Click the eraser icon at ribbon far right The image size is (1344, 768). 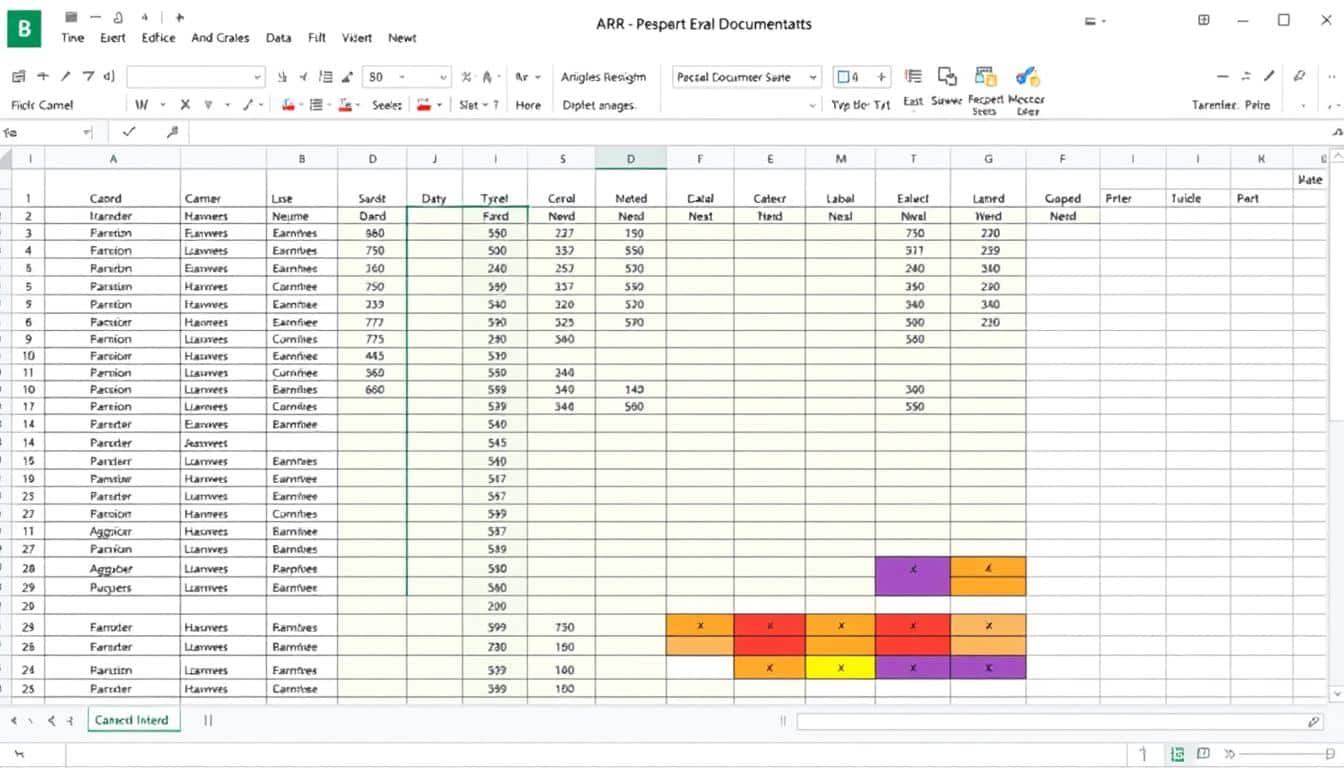point(1301,76)
